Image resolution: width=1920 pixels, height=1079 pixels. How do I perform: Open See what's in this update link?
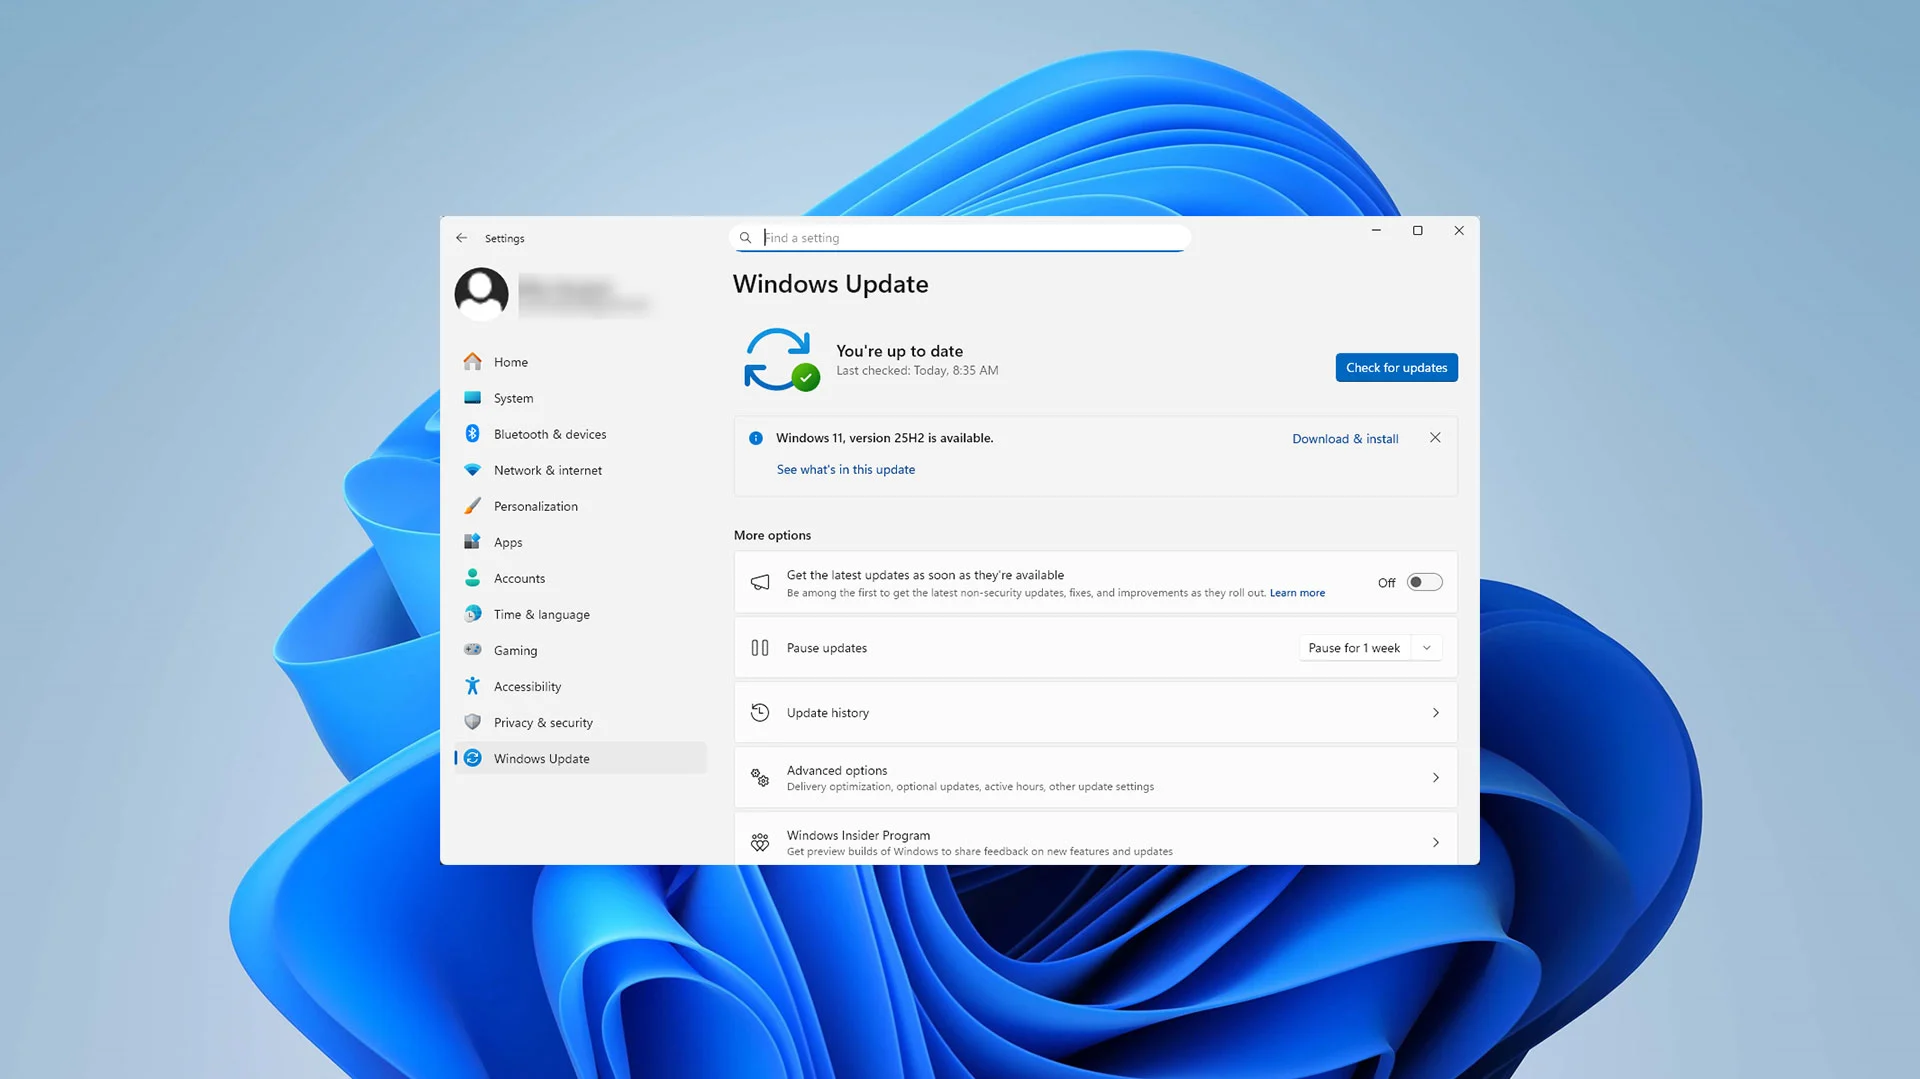(846, 470)
